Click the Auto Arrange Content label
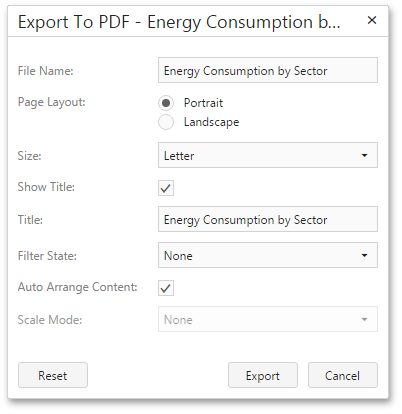 point(77,287)
